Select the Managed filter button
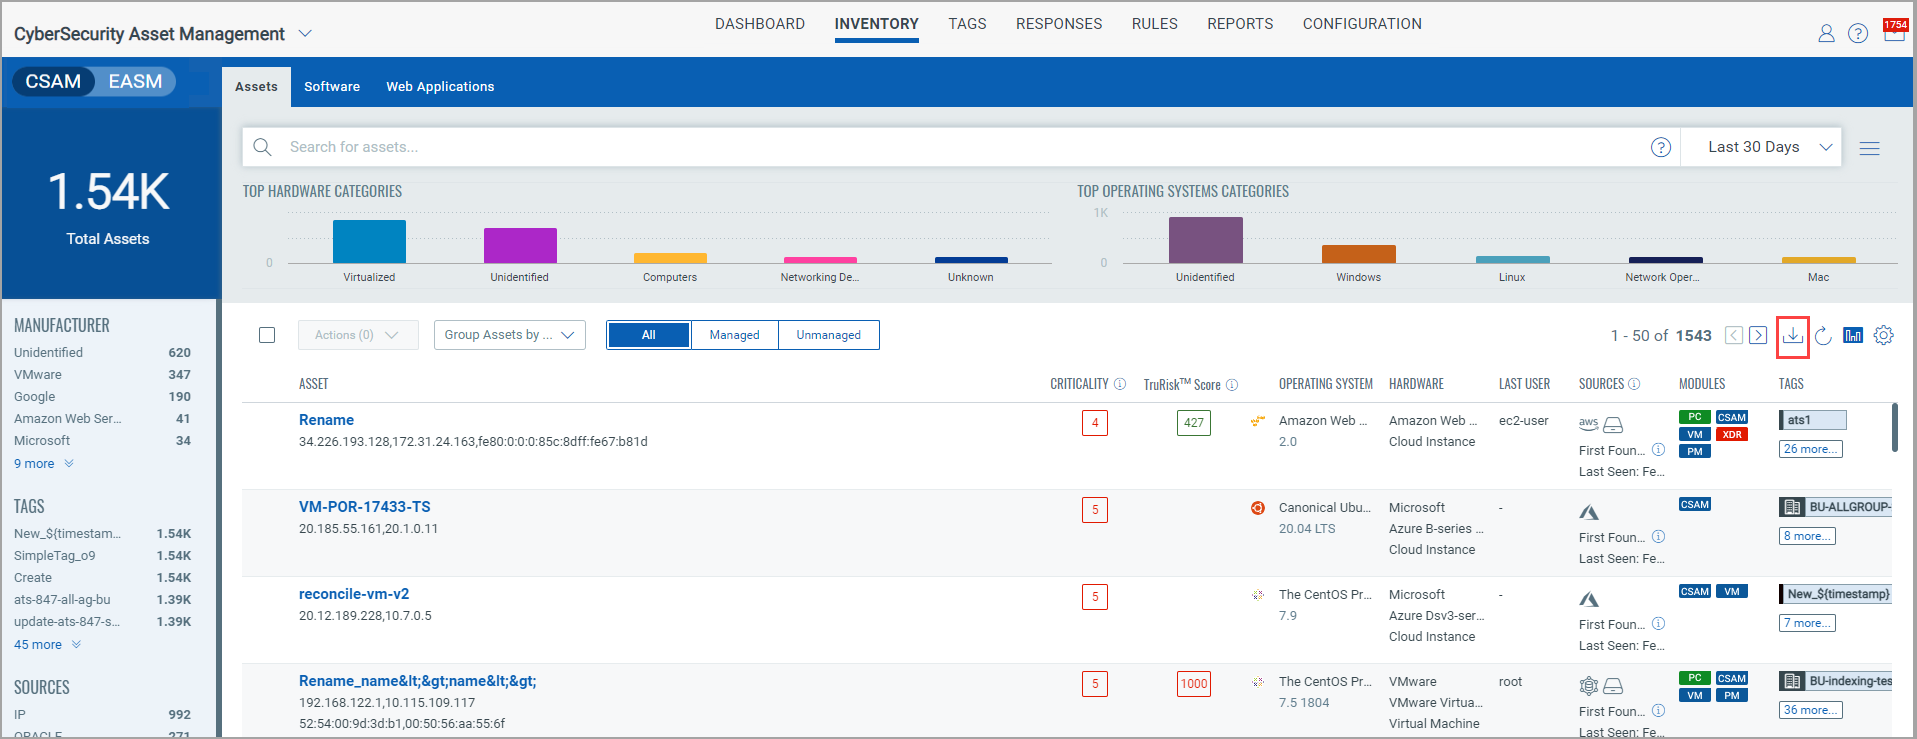 tap(734, 335)
